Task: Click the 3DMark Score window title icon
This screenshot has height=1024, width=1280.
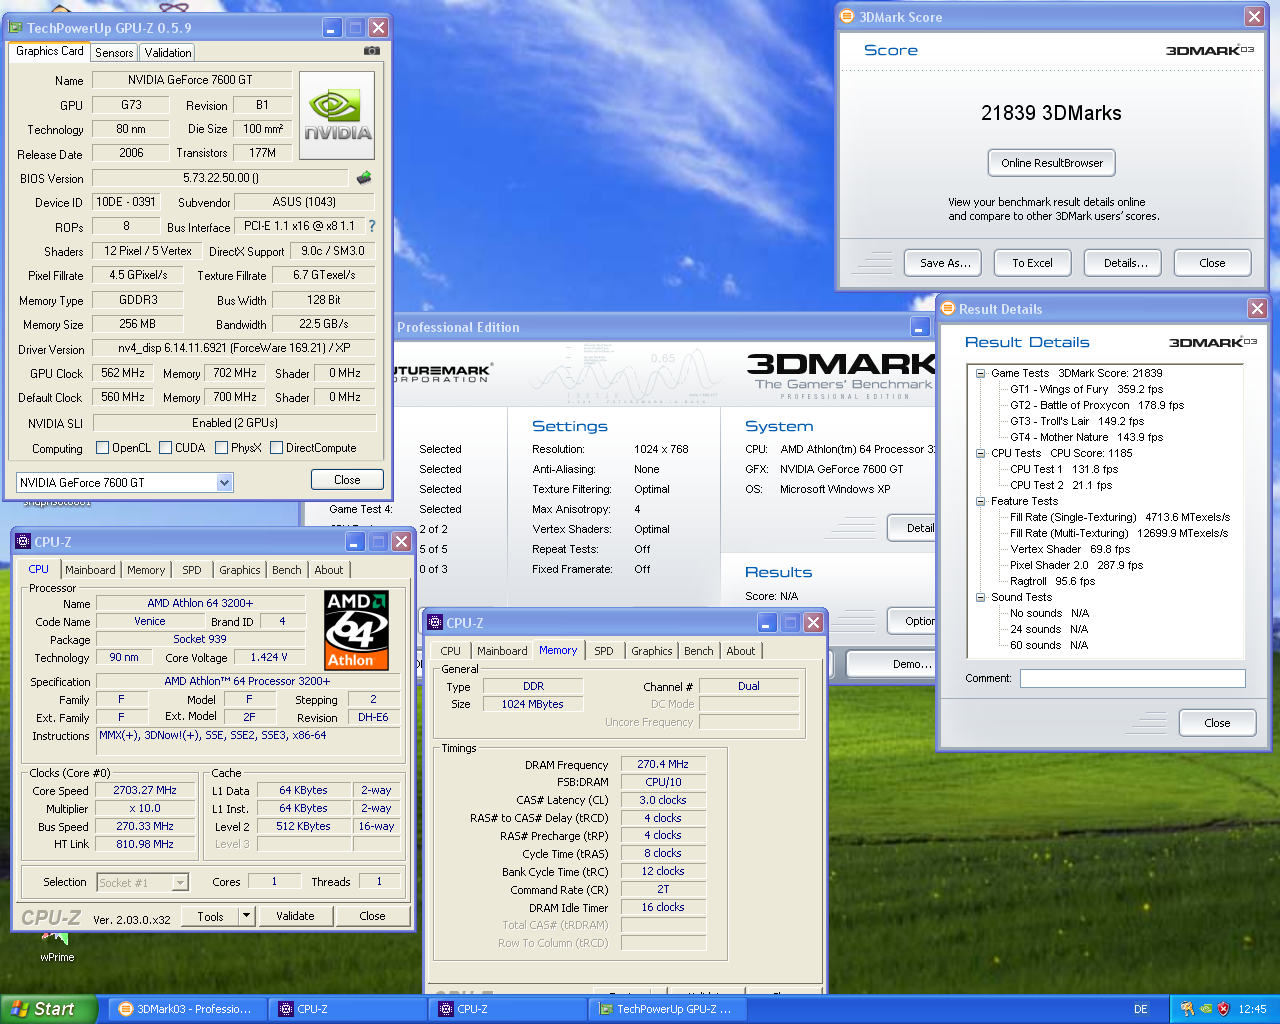Action: click(847, 16)
